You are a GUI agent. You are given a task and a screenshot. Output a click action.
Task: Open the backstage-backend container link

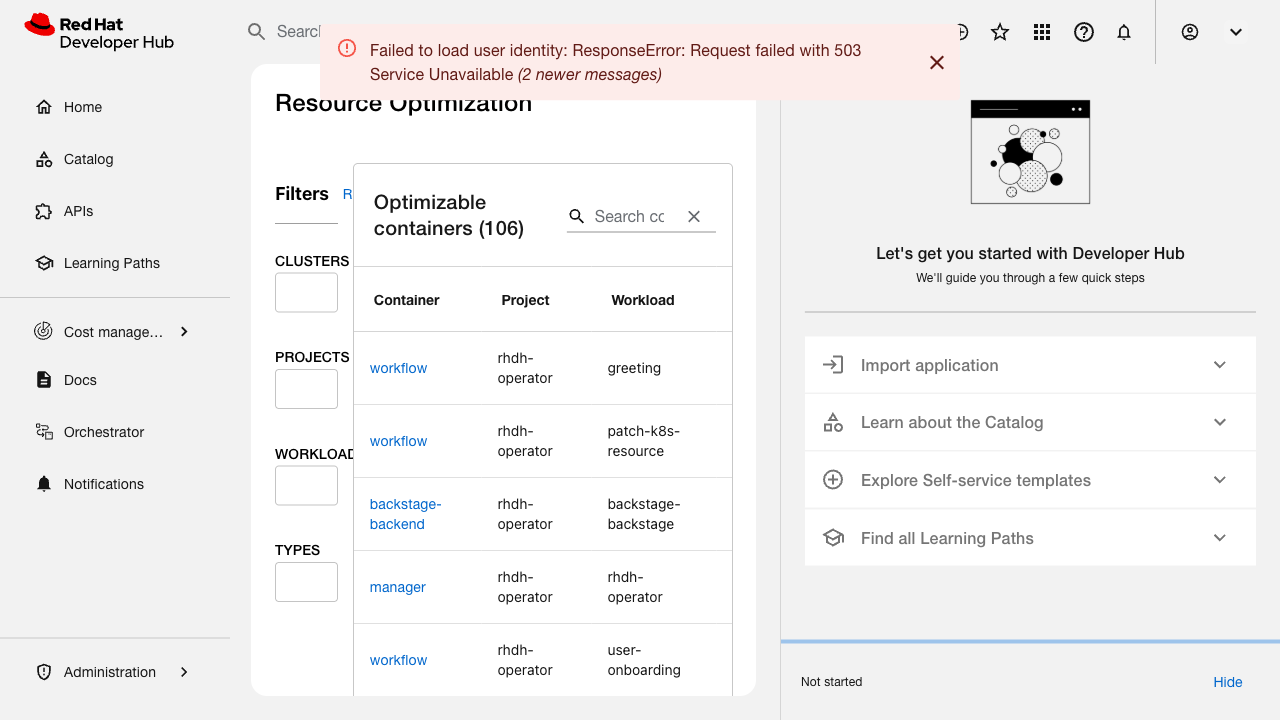(405, 514)
